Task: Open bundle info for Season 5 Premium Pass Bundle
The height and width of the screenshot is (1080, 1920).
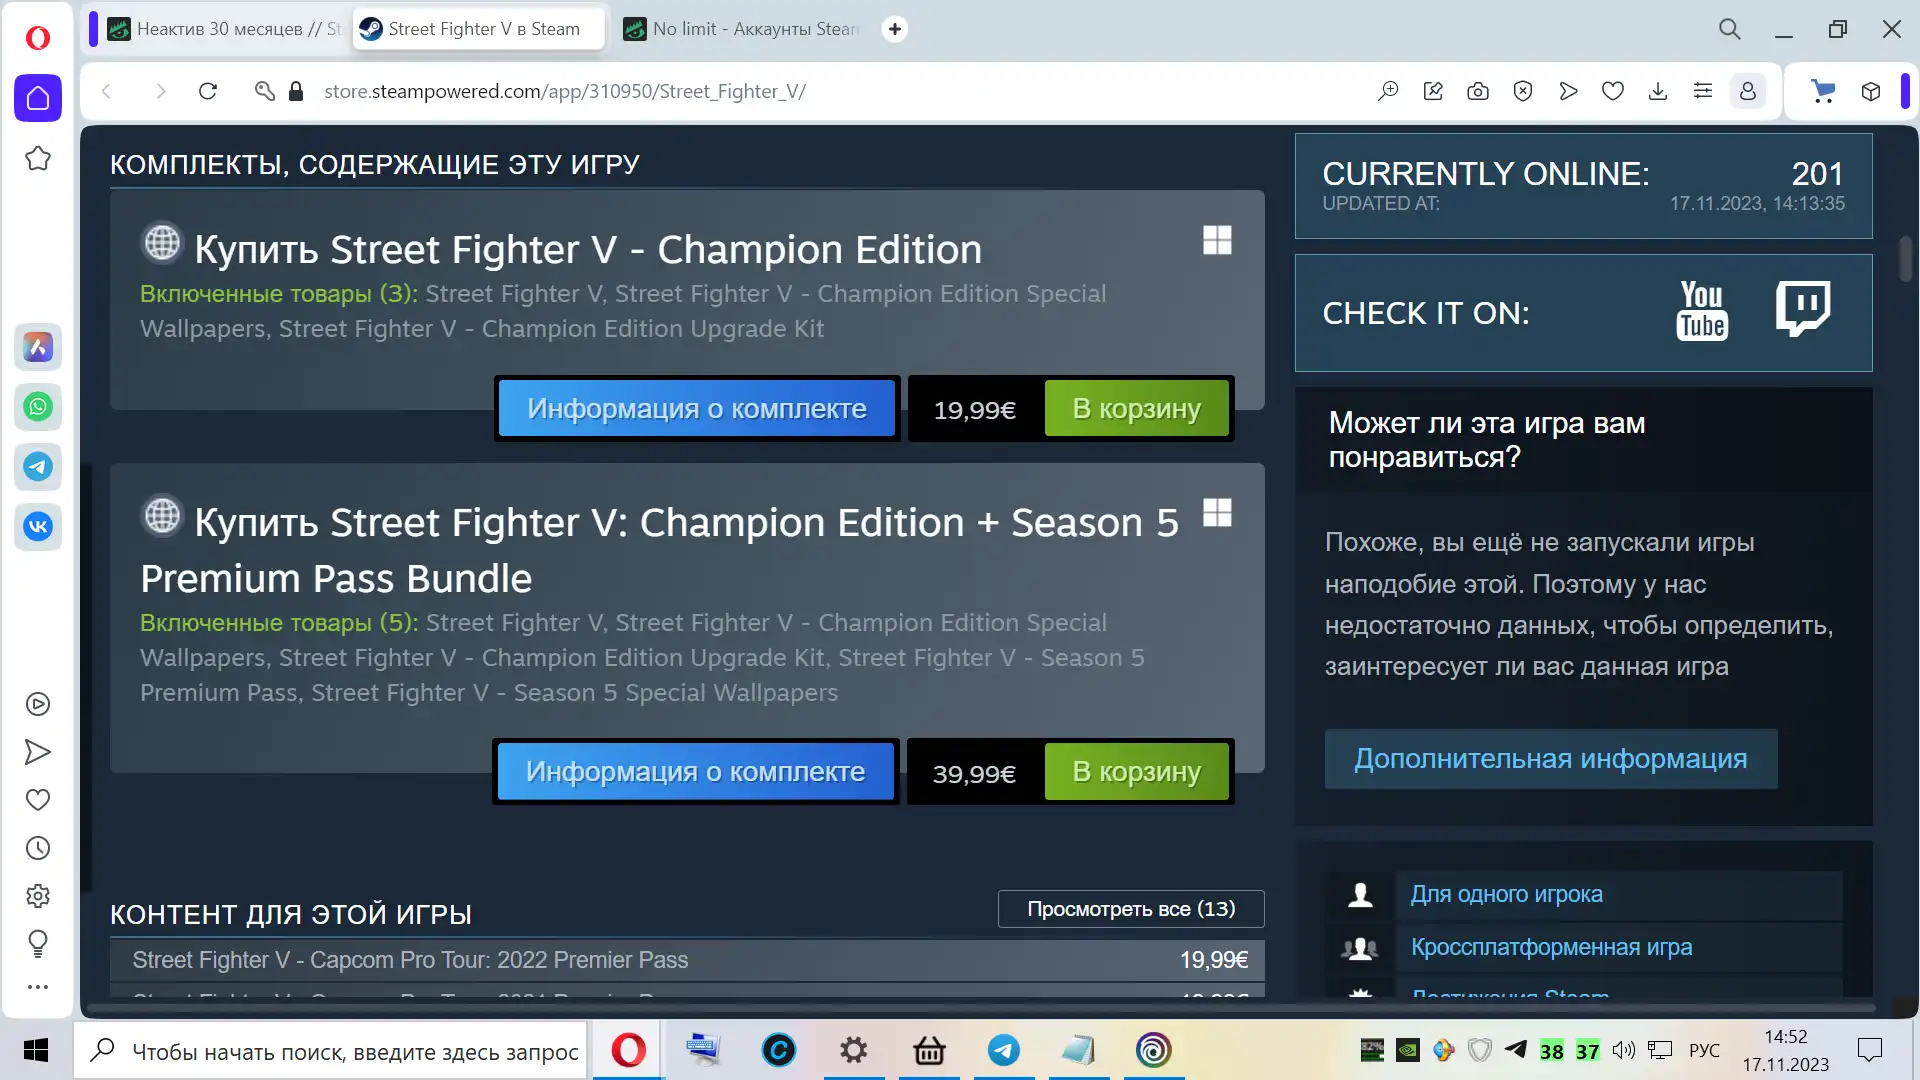Action: pyautogui.click(x=695, y=772)
